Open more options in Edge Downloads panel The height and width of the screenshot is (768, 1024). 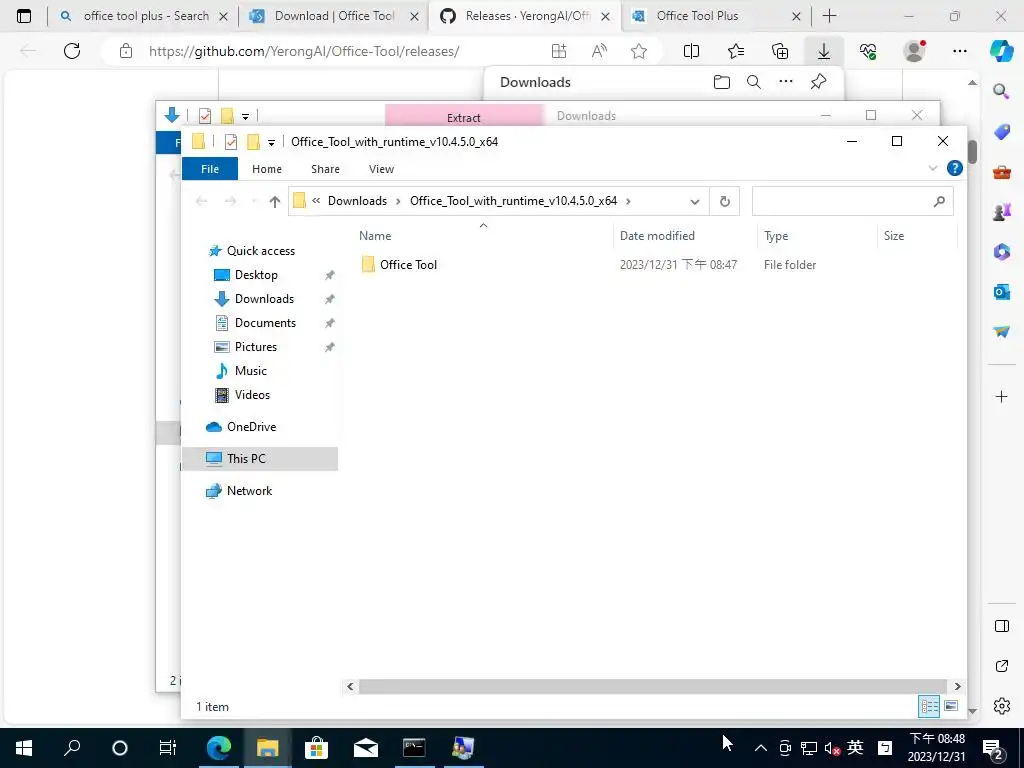pyautogui.click(x=786, y=82)
